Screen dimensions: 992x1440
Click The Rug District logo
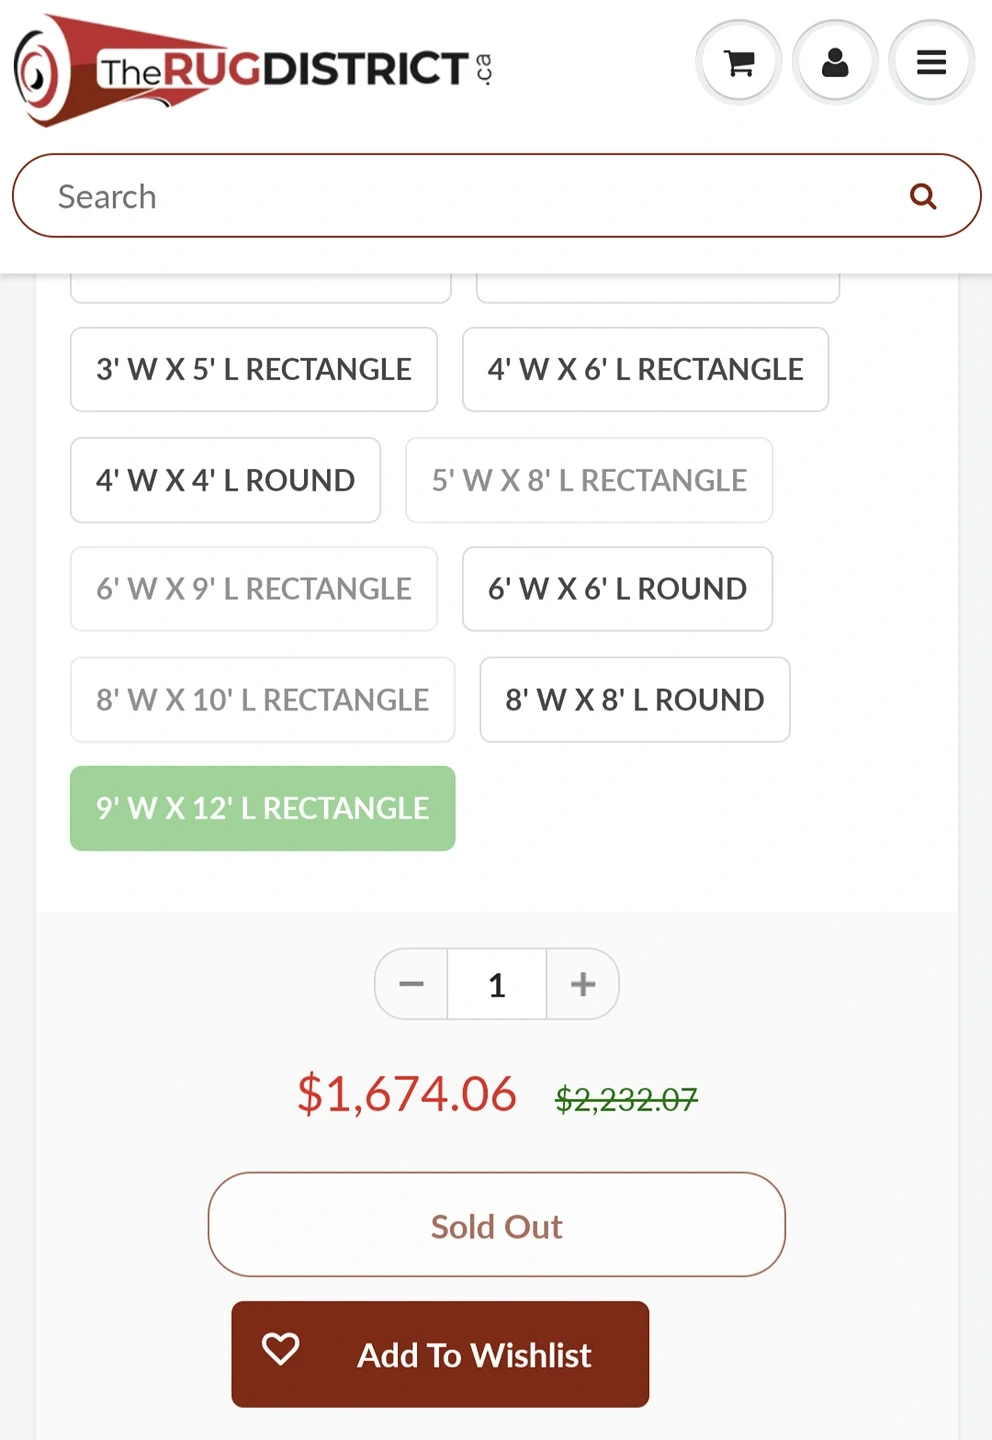point(252,69)
